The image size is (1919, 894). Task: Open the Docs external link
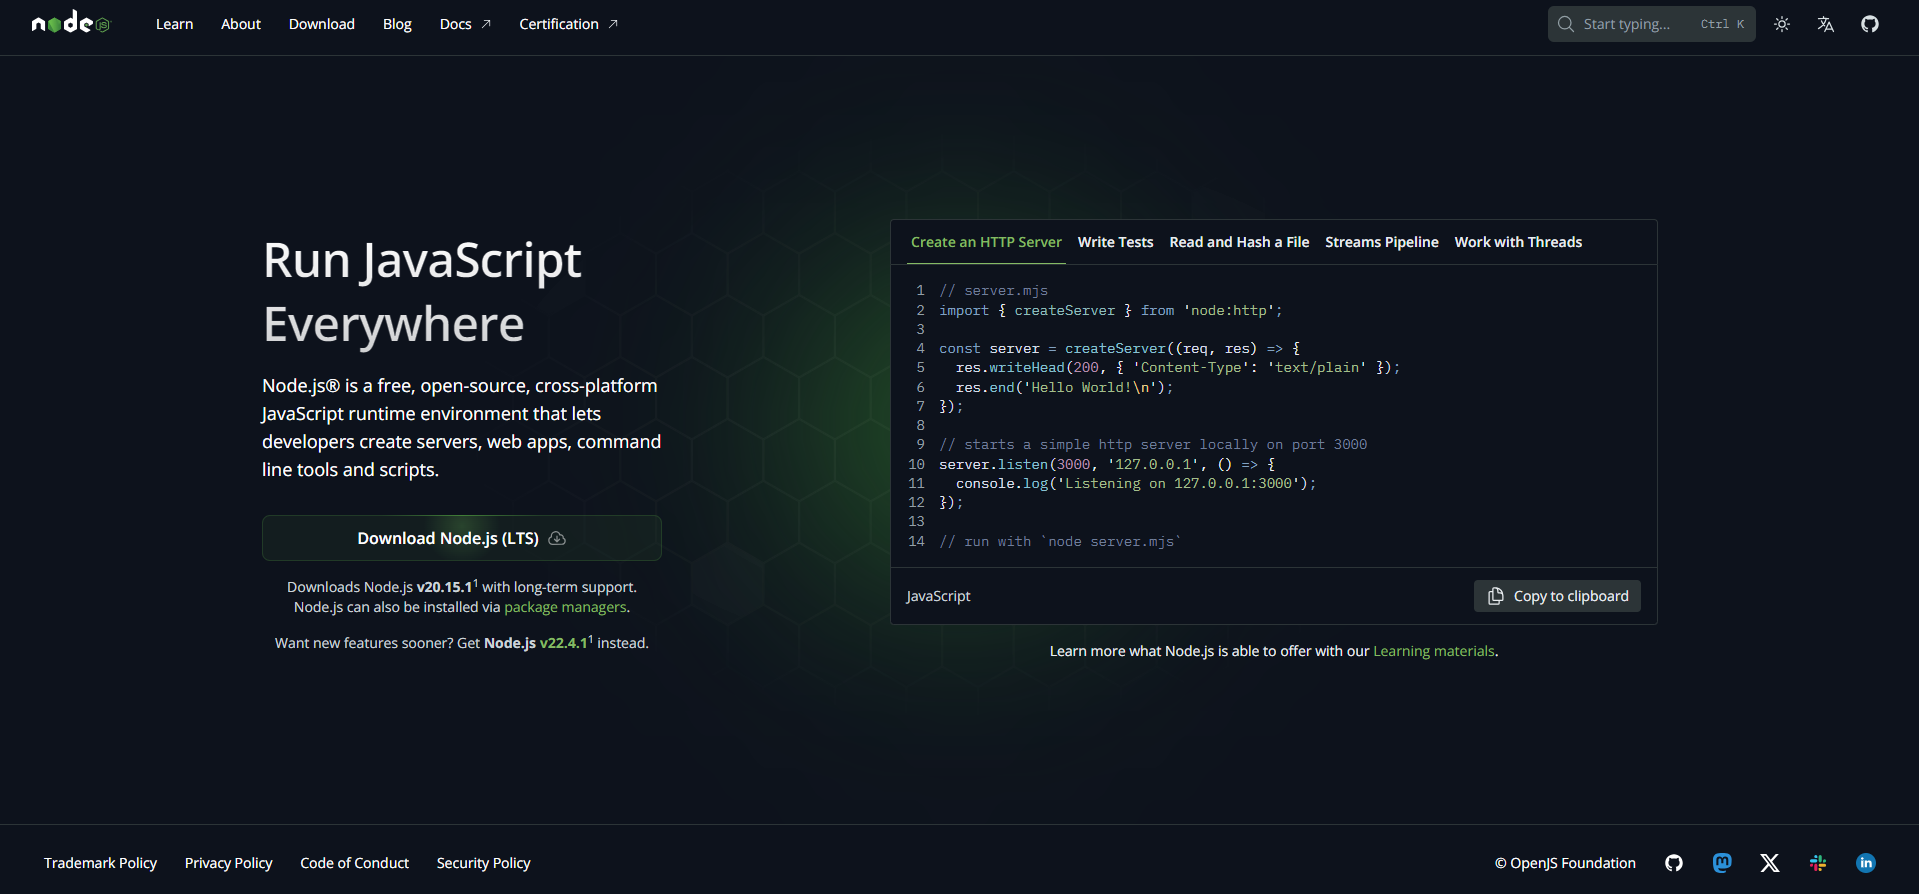[465, 24]
